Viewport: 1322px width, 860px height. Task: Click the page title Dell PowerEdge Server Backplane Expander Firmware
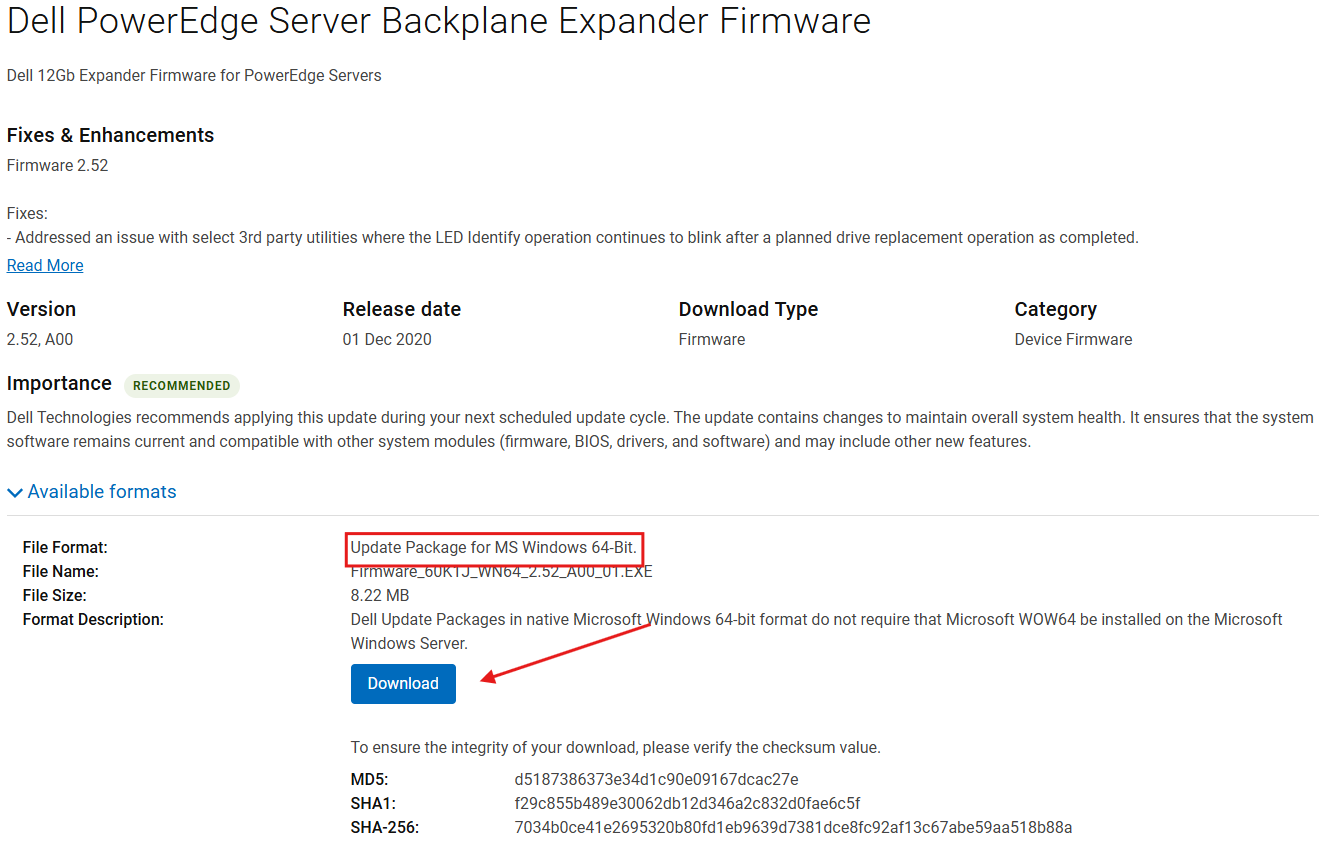click(438, 21)
